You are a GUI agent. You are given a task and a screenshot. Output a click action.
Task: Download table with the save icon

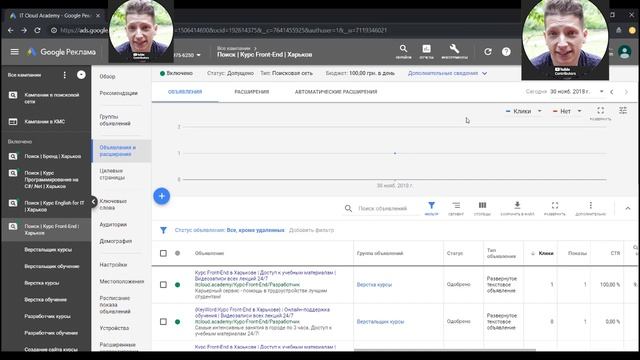click(x=517, y=205)
